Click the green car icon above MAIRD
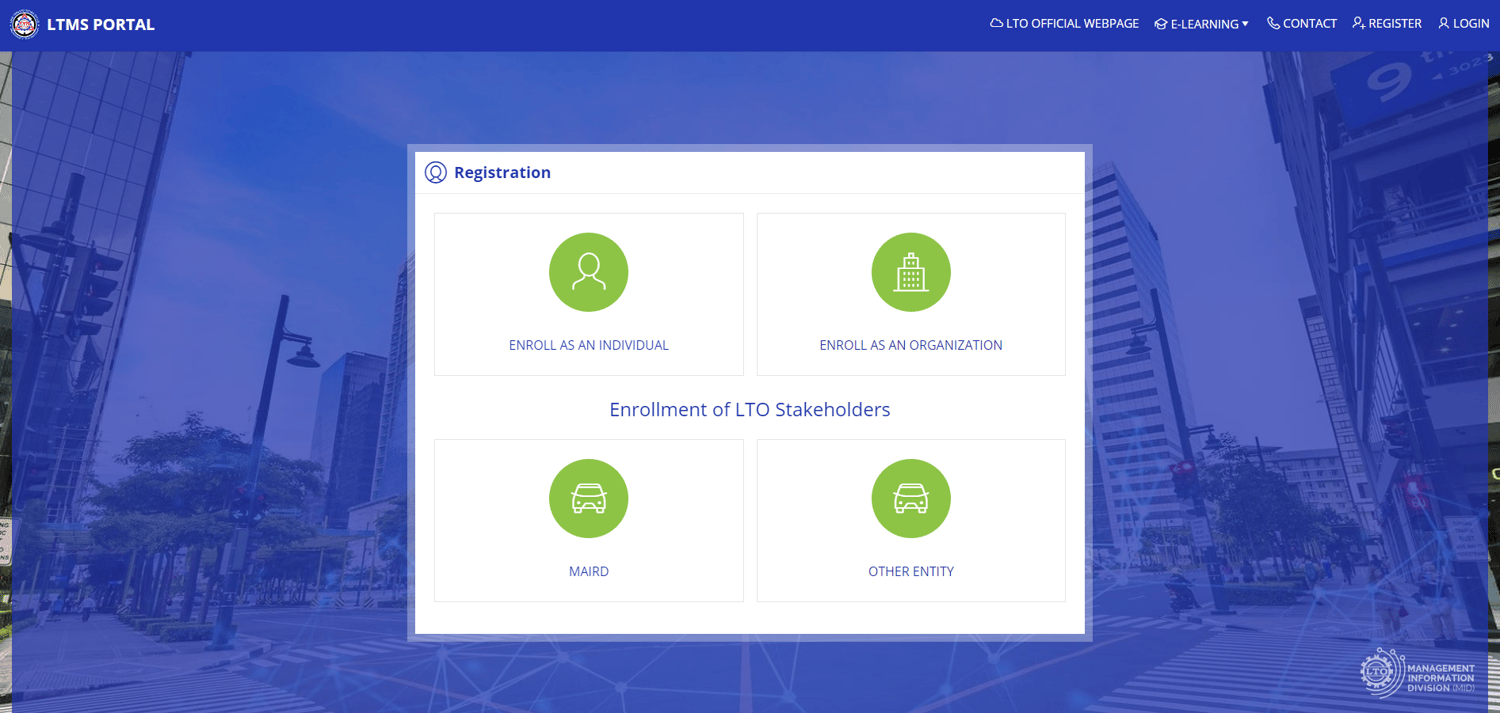 [588, 498]
